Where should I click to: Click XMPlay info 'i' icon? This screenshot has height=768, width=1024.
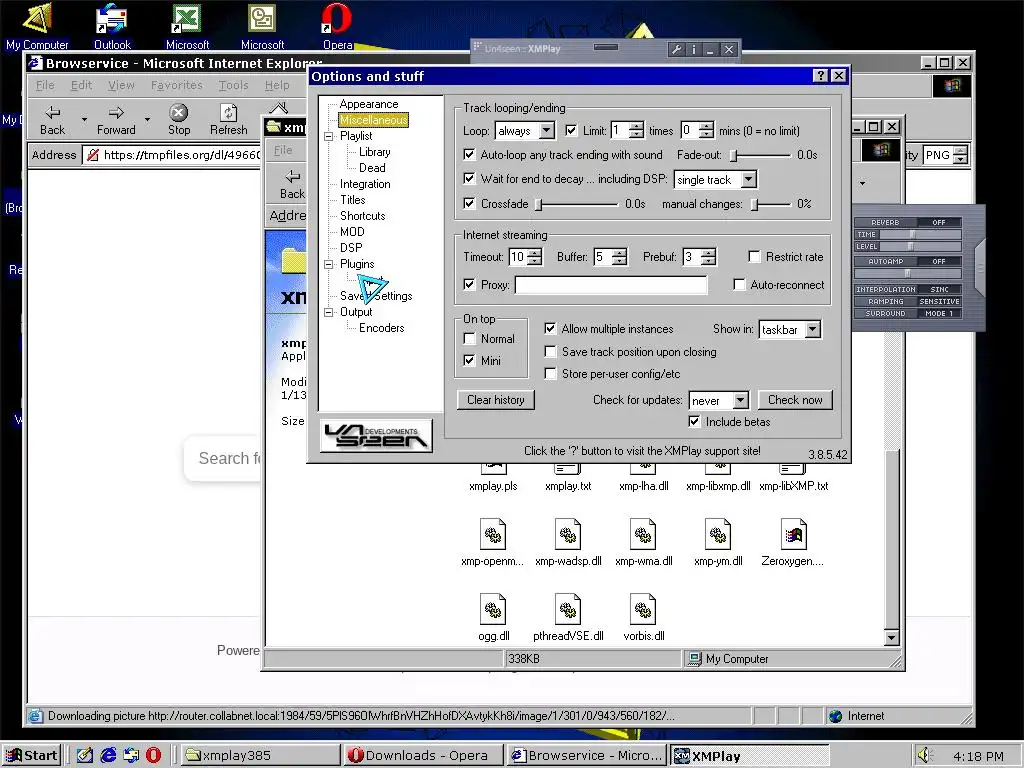[x=694, y=49]
